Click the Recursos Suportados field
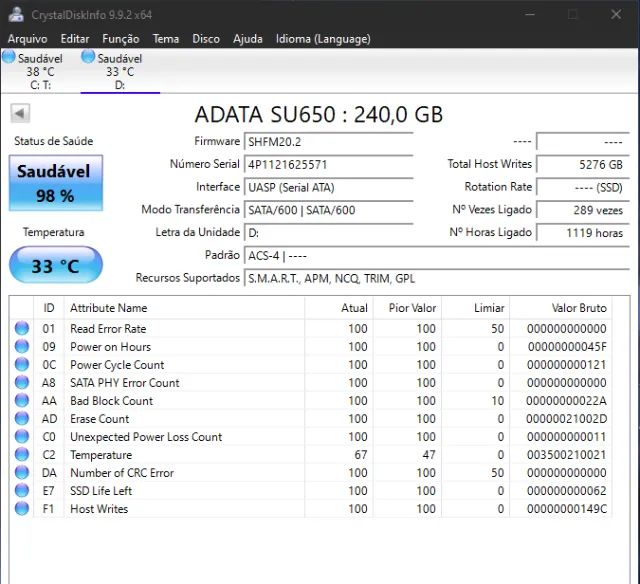This screenshot has width=640, height=584. [436, 278]
